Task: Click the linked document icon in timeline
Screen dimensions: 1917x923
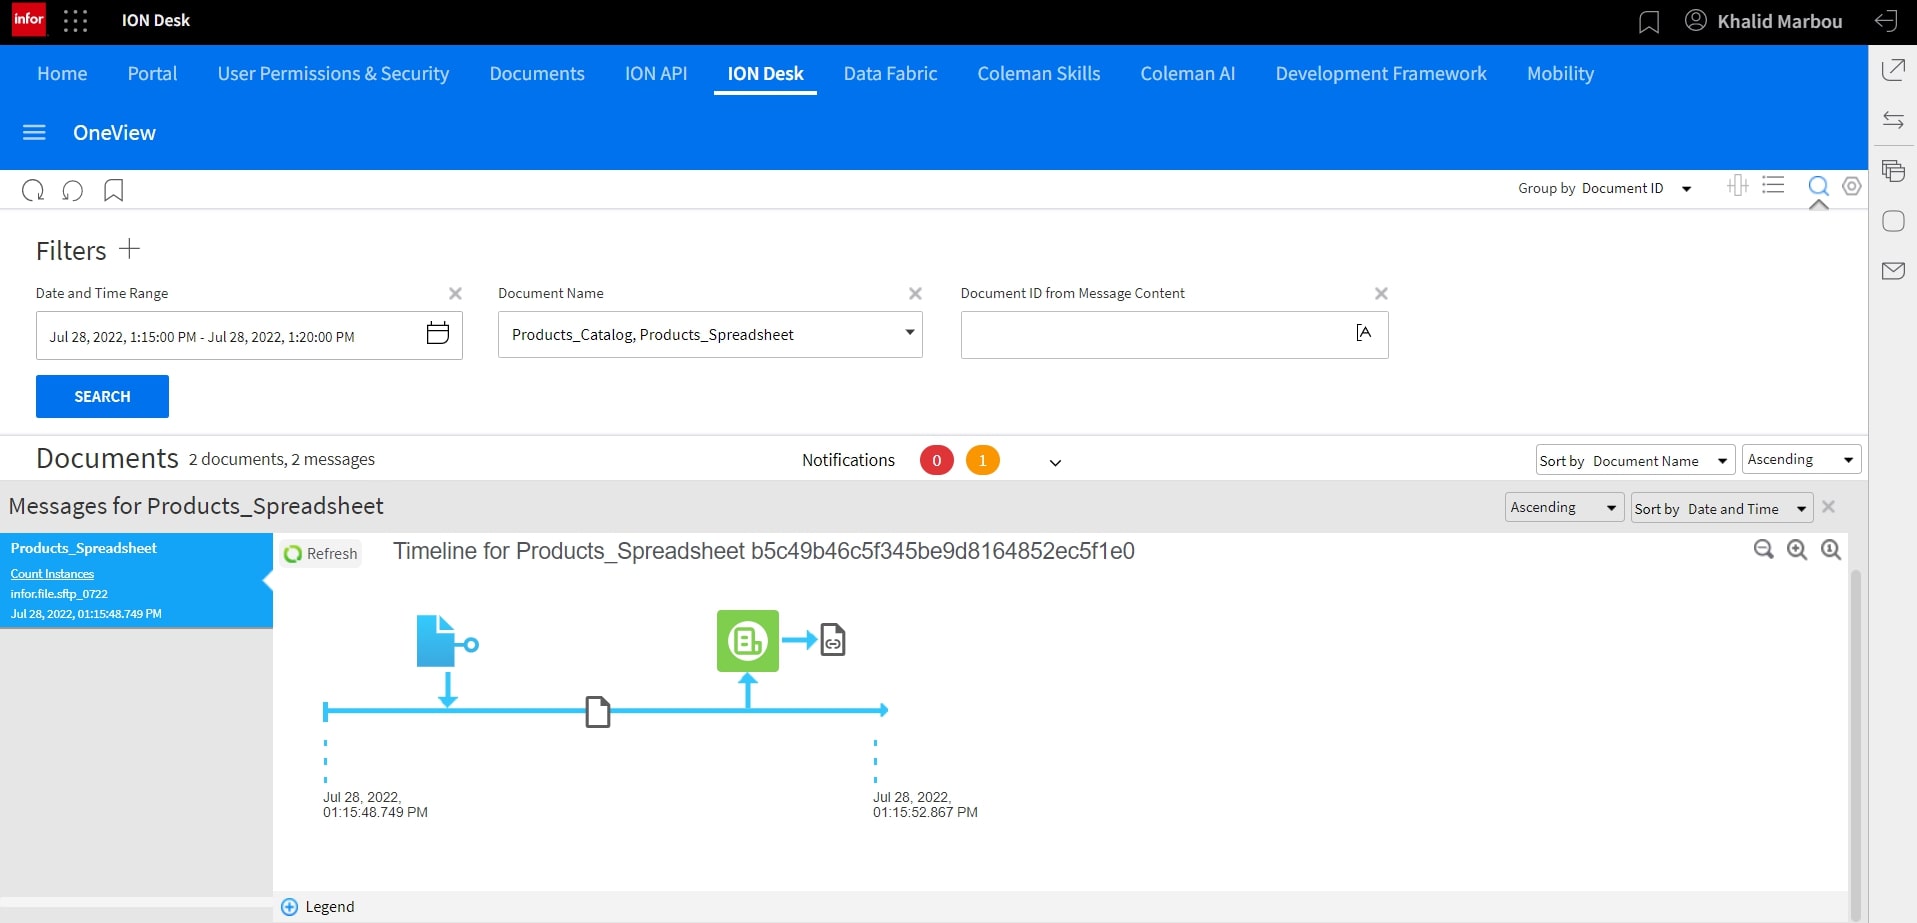Action: click(x=833, y=639)
